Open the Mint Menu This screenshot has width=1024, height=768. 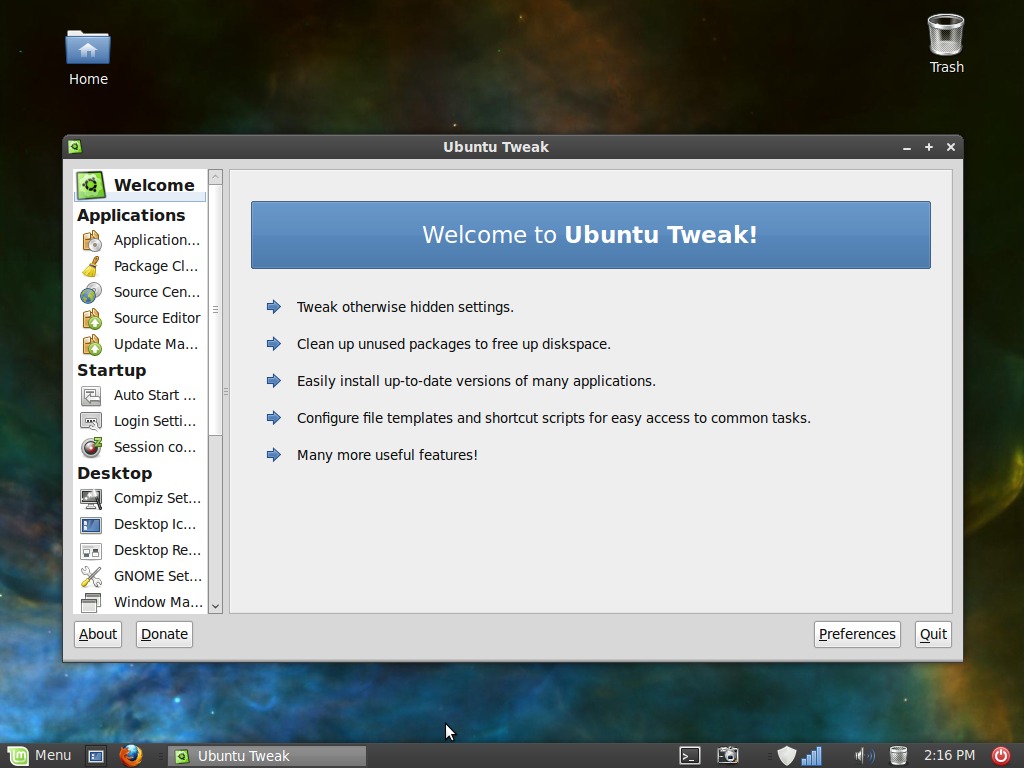[39, 756]
